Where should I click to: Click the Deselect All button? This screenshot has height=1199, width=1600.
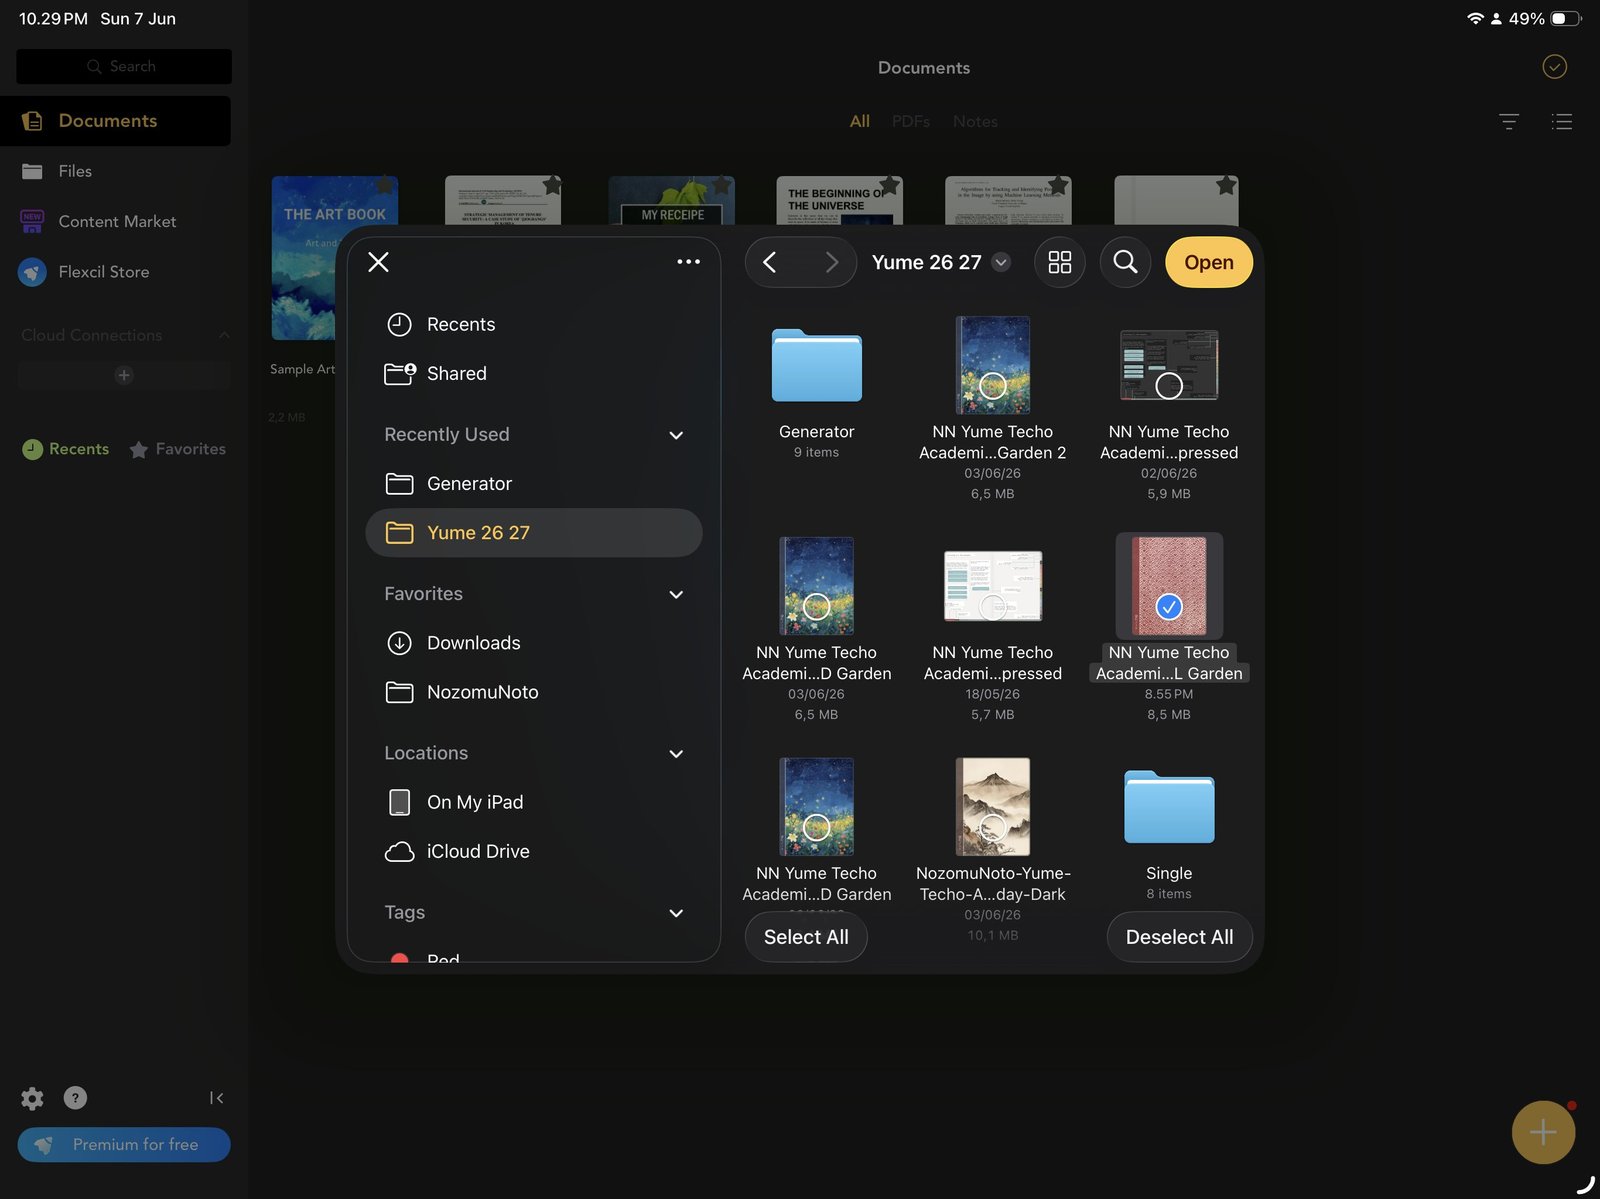tap(1179, 937)
